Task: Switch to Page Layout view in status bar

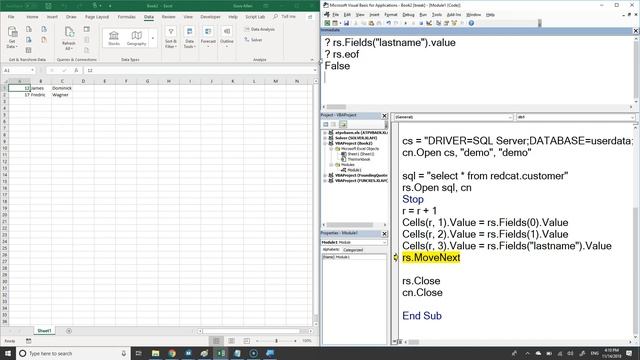Action: [231, 341]
